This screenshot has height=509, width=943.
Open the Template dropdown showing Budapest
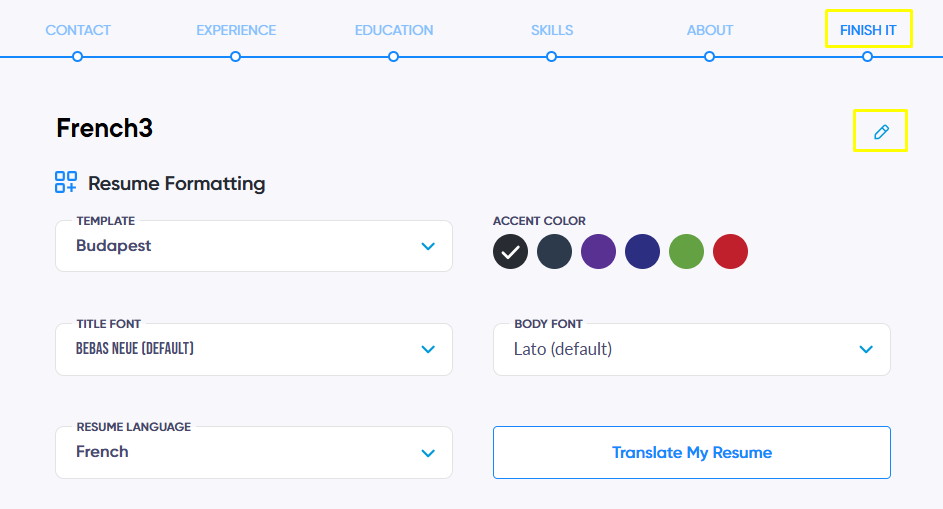pyautogui.click(x=254, y=246)
